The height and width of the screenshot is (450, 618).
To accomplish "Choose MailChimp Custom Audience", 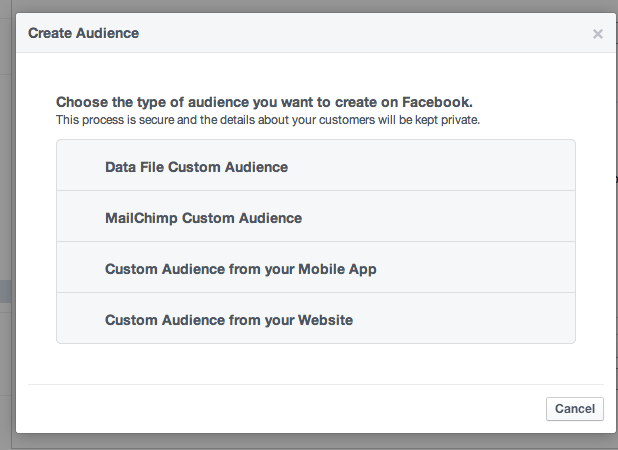I will click(203, 218).
